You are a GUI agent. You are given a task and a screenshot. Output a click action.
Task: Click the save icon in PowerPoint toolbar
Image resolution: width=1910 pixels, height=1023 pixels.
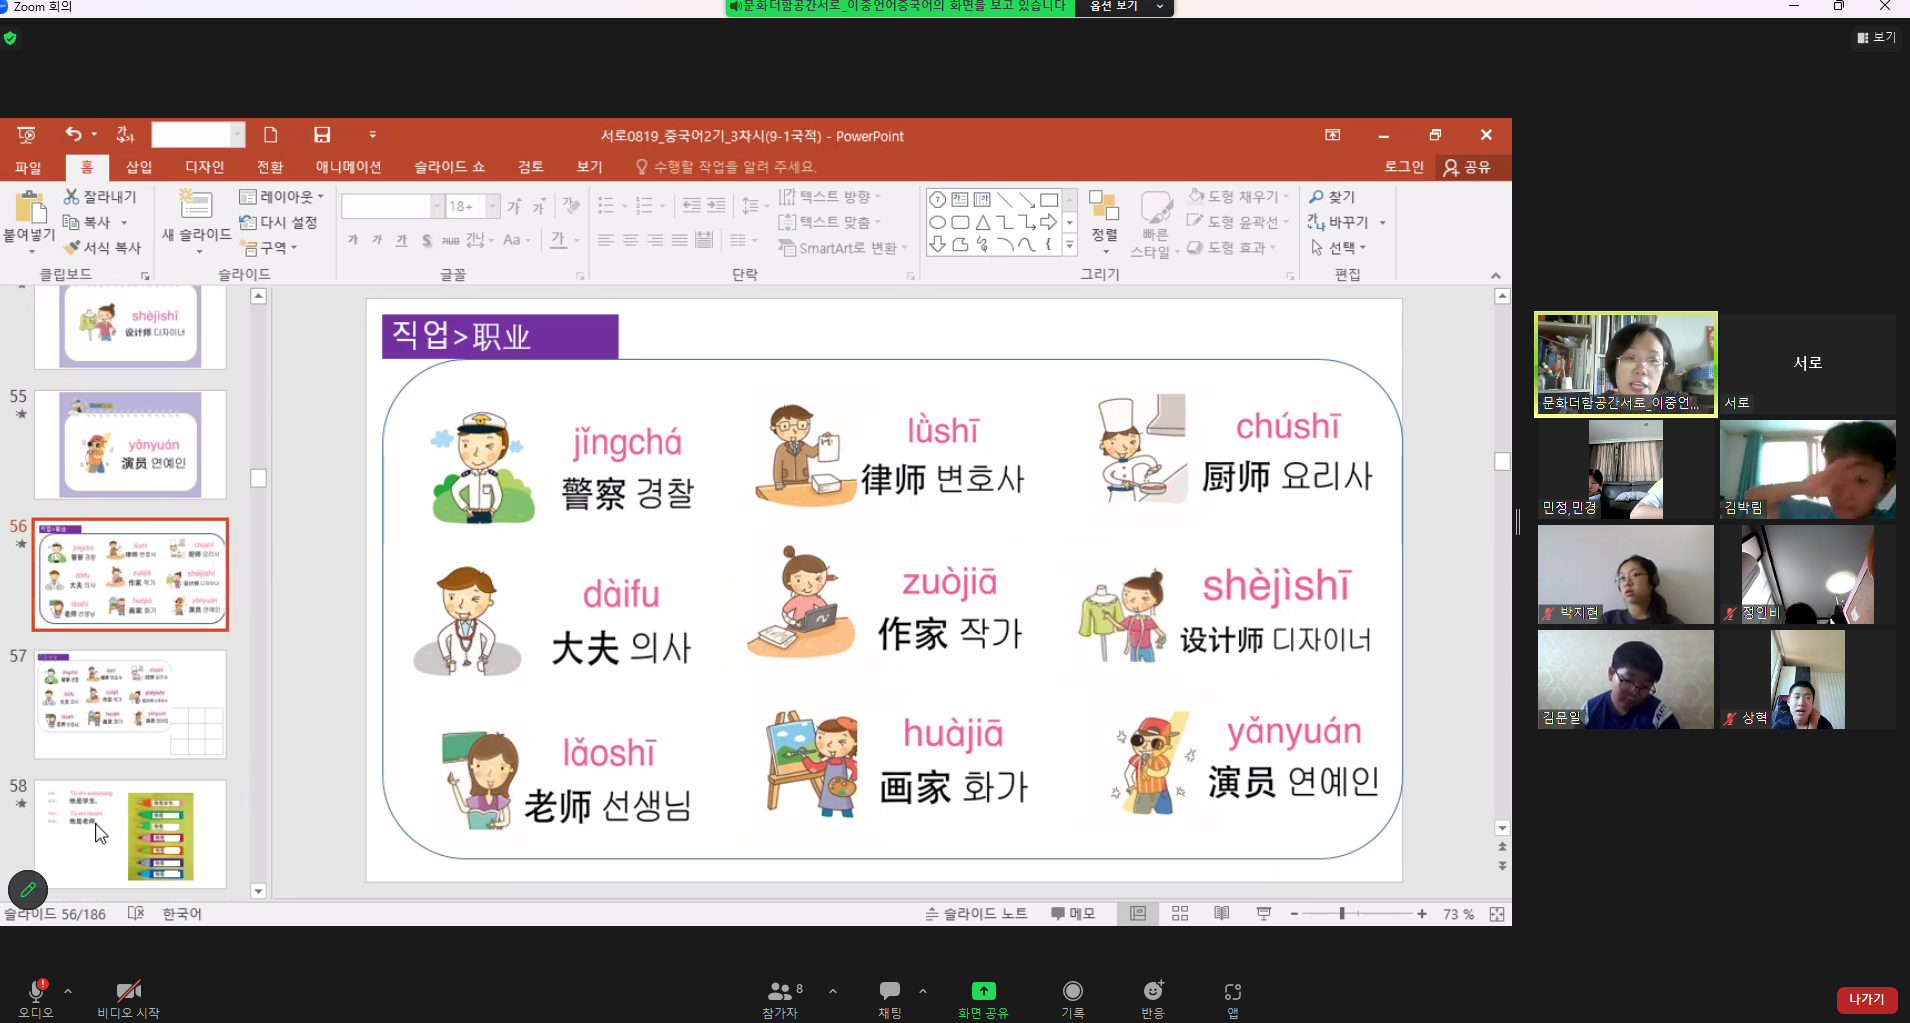(322, 135)
